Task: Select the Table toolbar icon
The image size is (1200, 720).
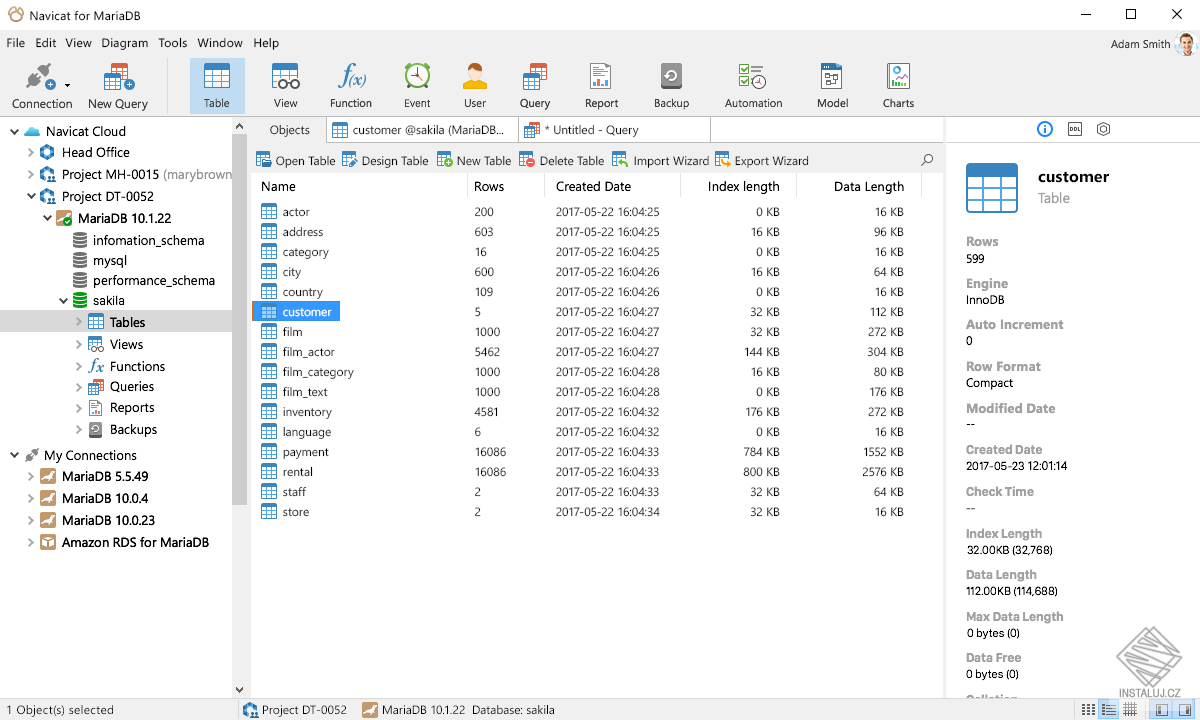Action: [x=217, y=78]
